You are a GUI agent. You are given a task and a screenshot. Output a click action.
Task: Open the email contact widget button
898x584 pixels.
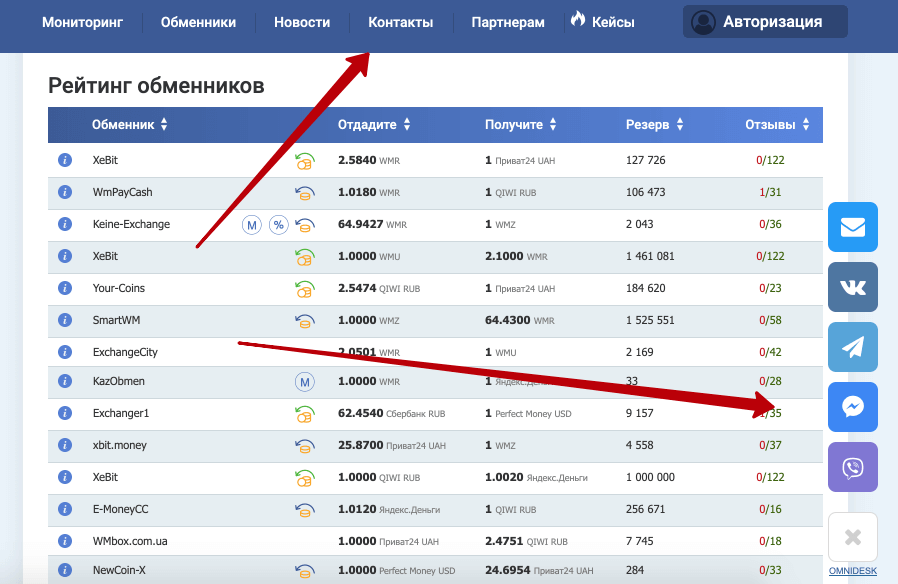(x=853, y=227)
